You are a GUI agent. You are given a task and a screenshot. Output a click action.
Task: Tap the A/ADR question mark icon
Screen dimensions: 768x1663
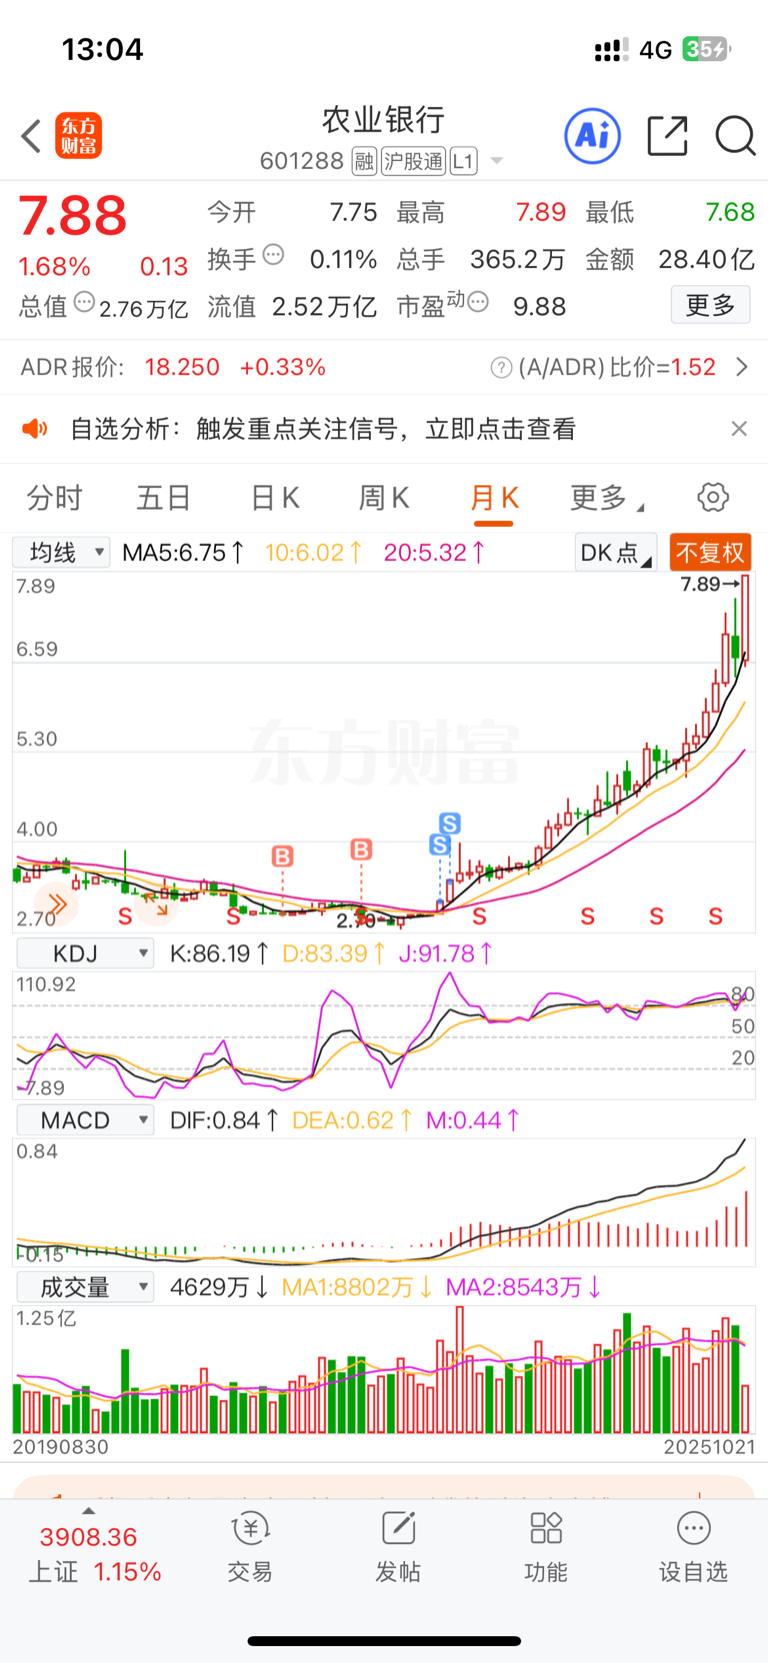coord(501,368)
